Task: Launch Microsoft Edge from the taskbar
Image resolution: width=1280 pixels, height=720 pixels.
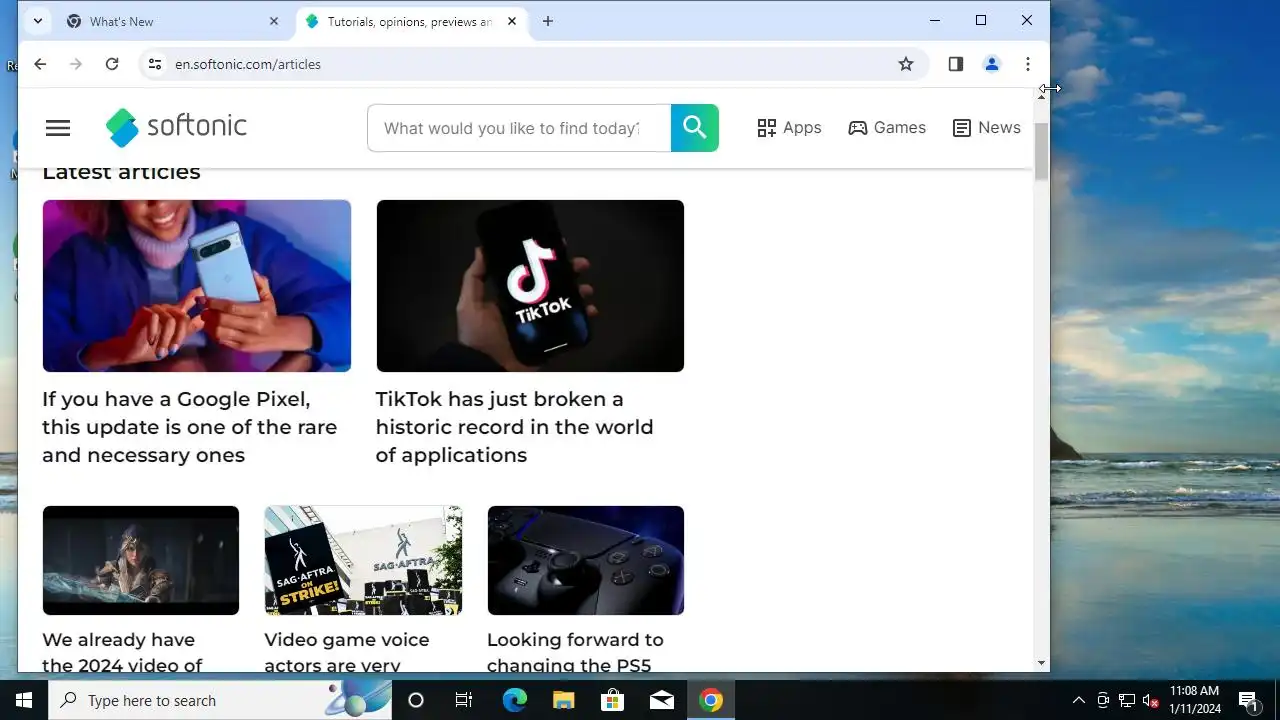Action: click(514, 700)
